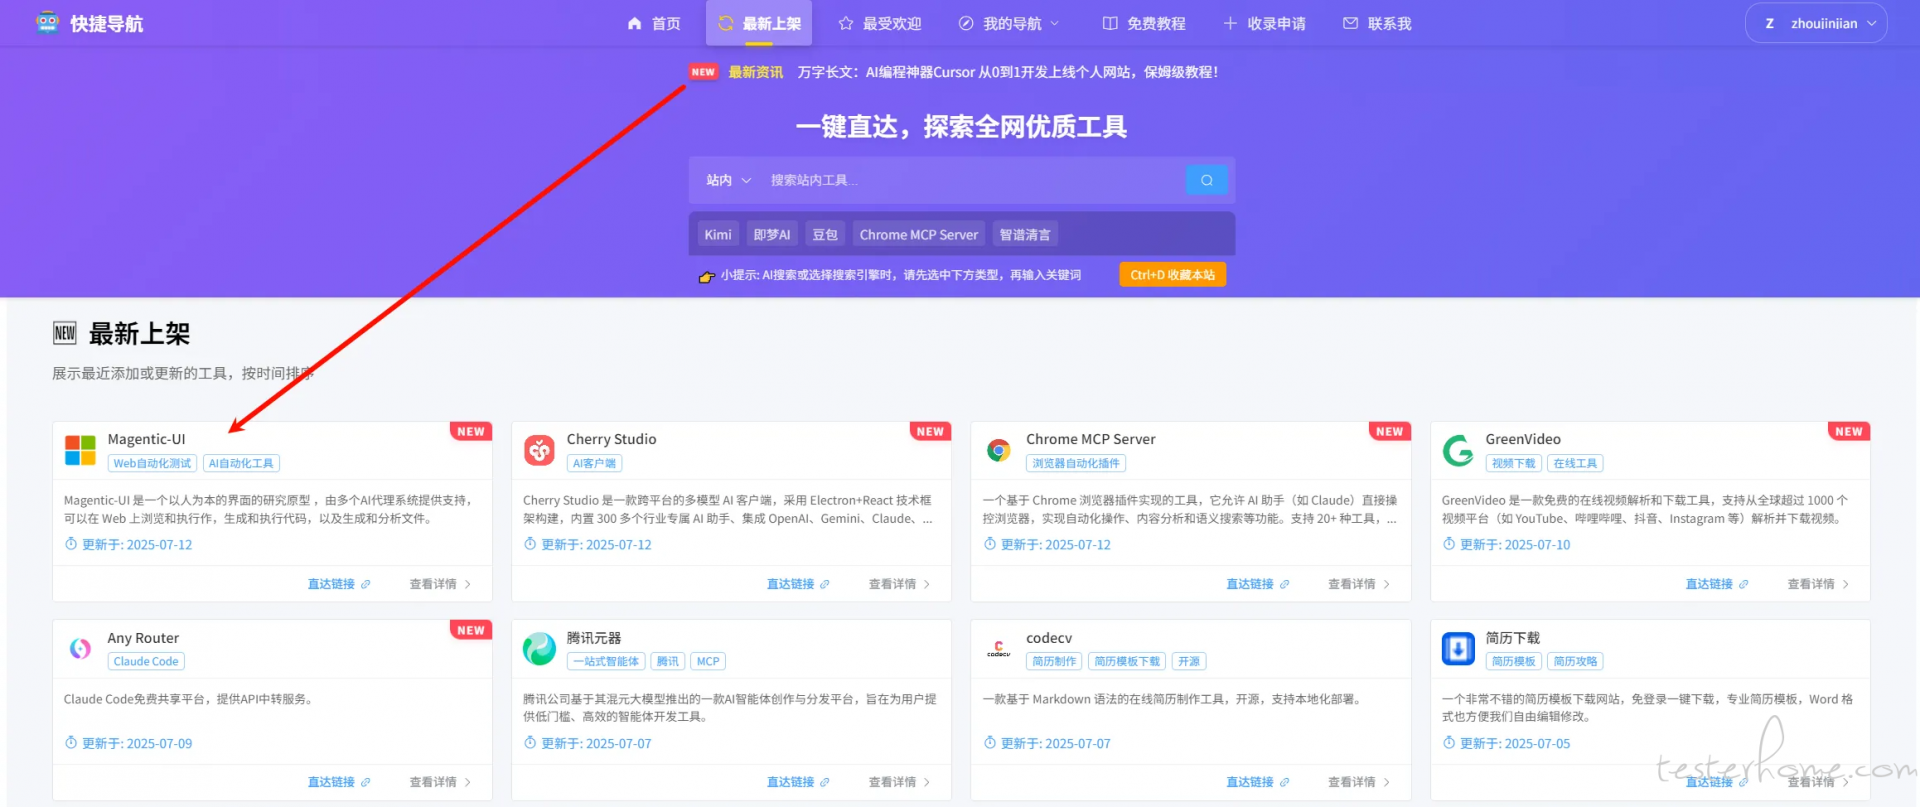Click the Magentic-UI card title
Screen dimensions: 1920x807
click(147, 439)
